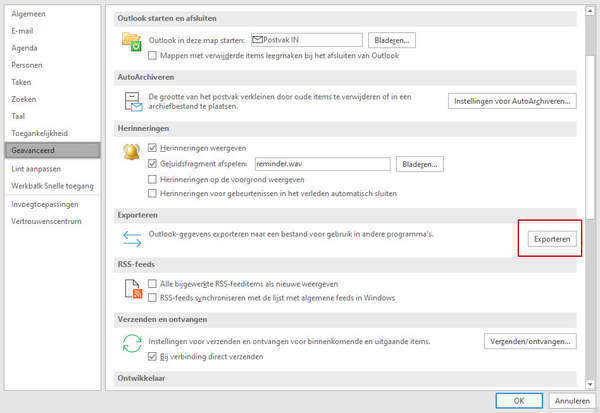Go to Taken options

pyautogui.click(x=52, y=82)
